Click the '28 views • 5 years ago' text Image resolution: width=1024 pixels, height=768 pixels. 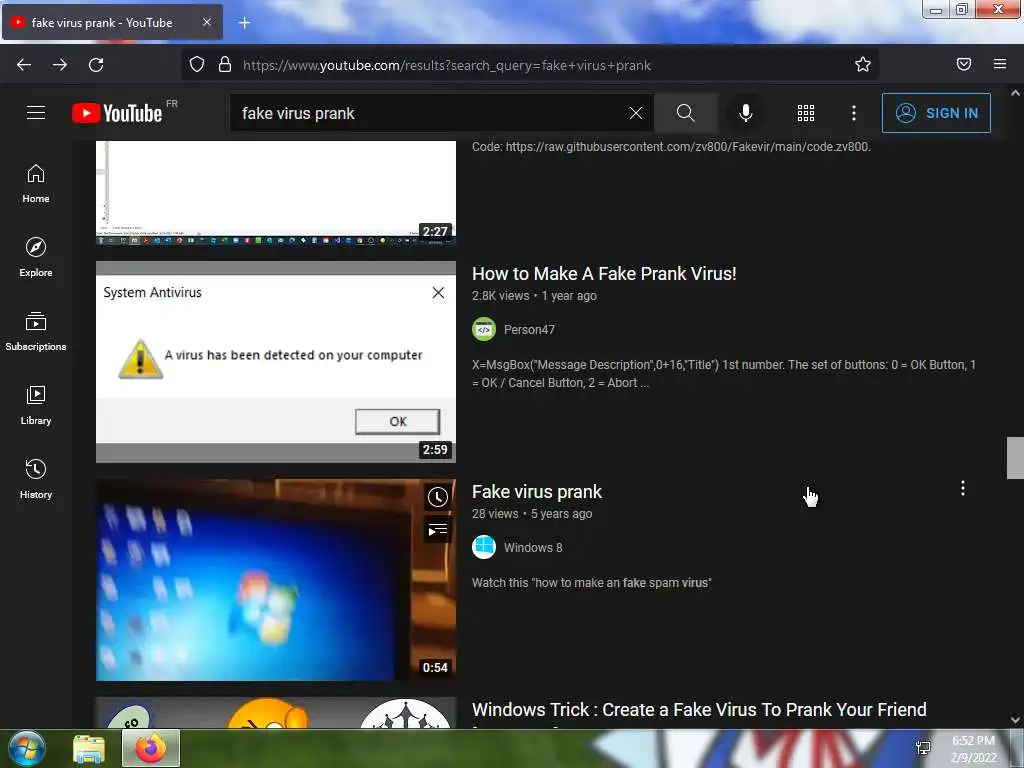click(532, 514)
